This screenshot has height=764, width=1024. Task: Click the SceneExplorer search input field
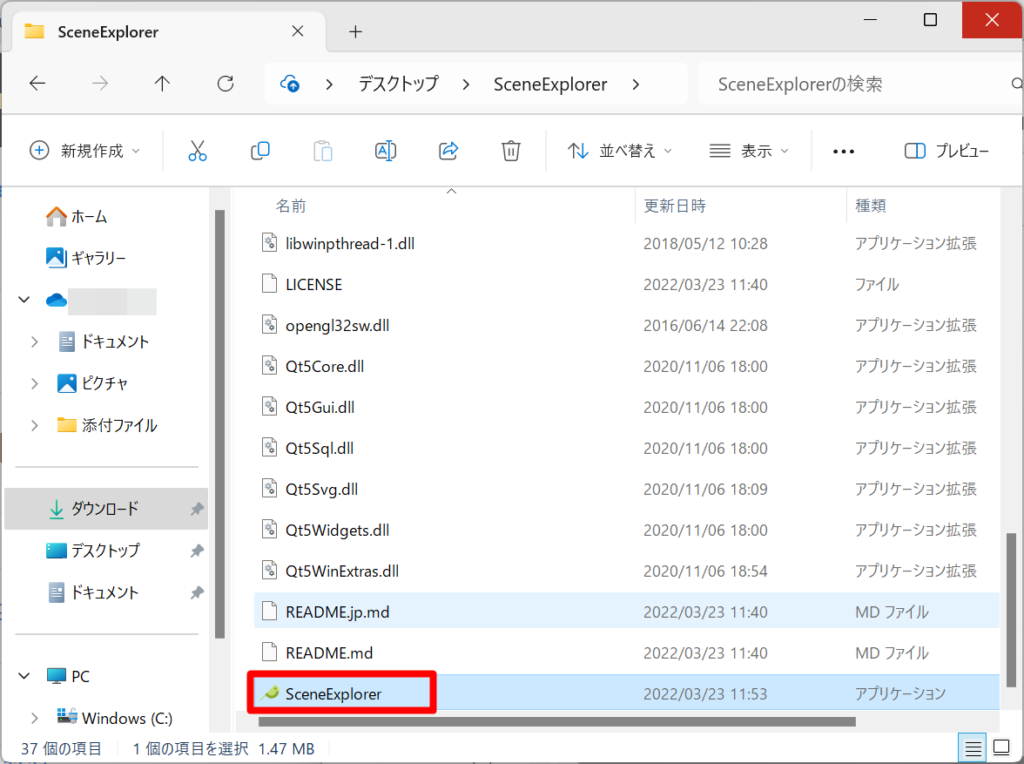point(860,84)
